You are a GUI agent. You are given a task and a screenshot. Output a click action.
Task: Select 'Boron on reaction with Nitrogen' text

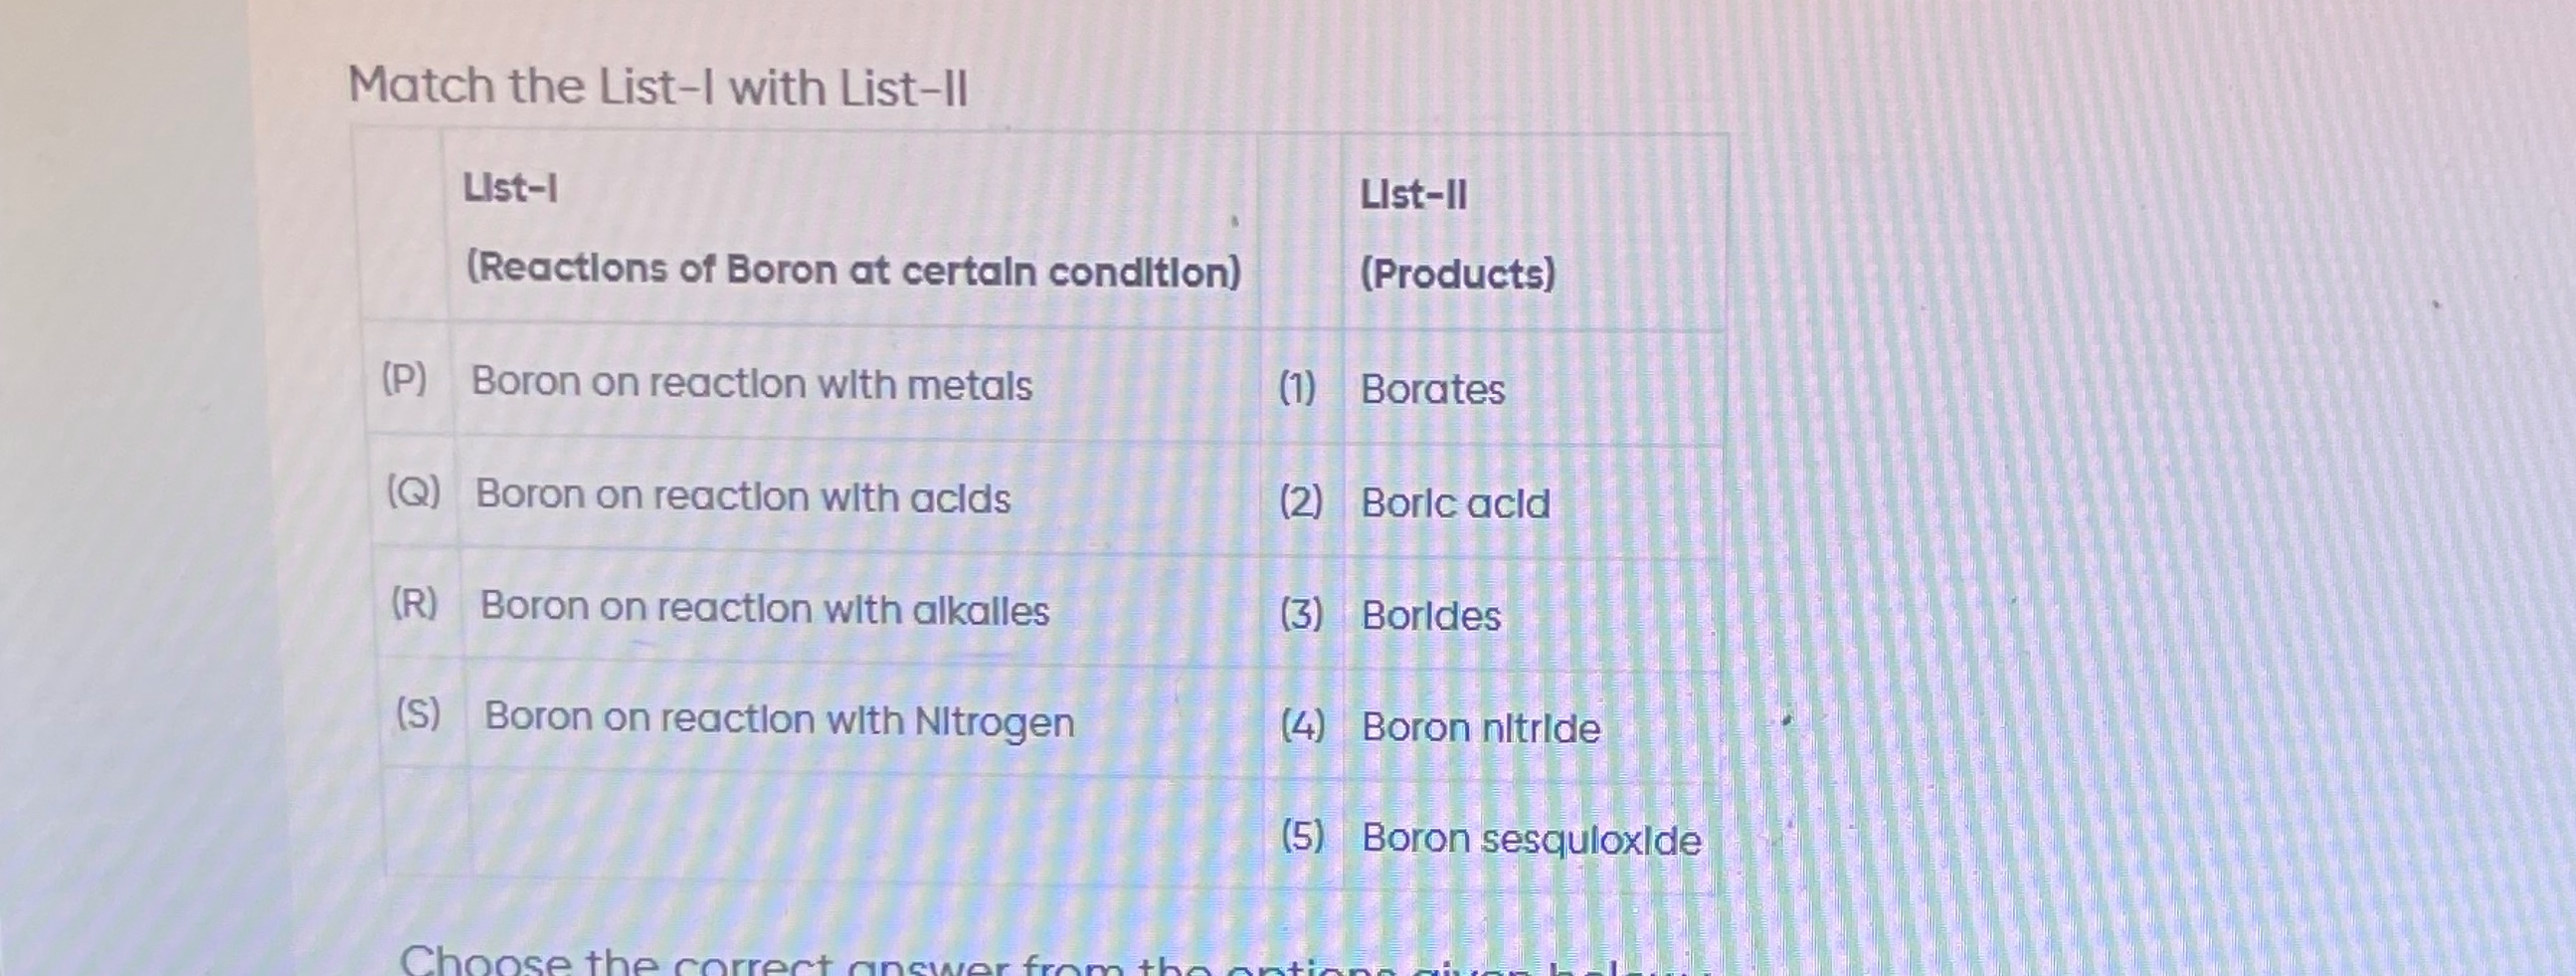(x=779, y=720)
